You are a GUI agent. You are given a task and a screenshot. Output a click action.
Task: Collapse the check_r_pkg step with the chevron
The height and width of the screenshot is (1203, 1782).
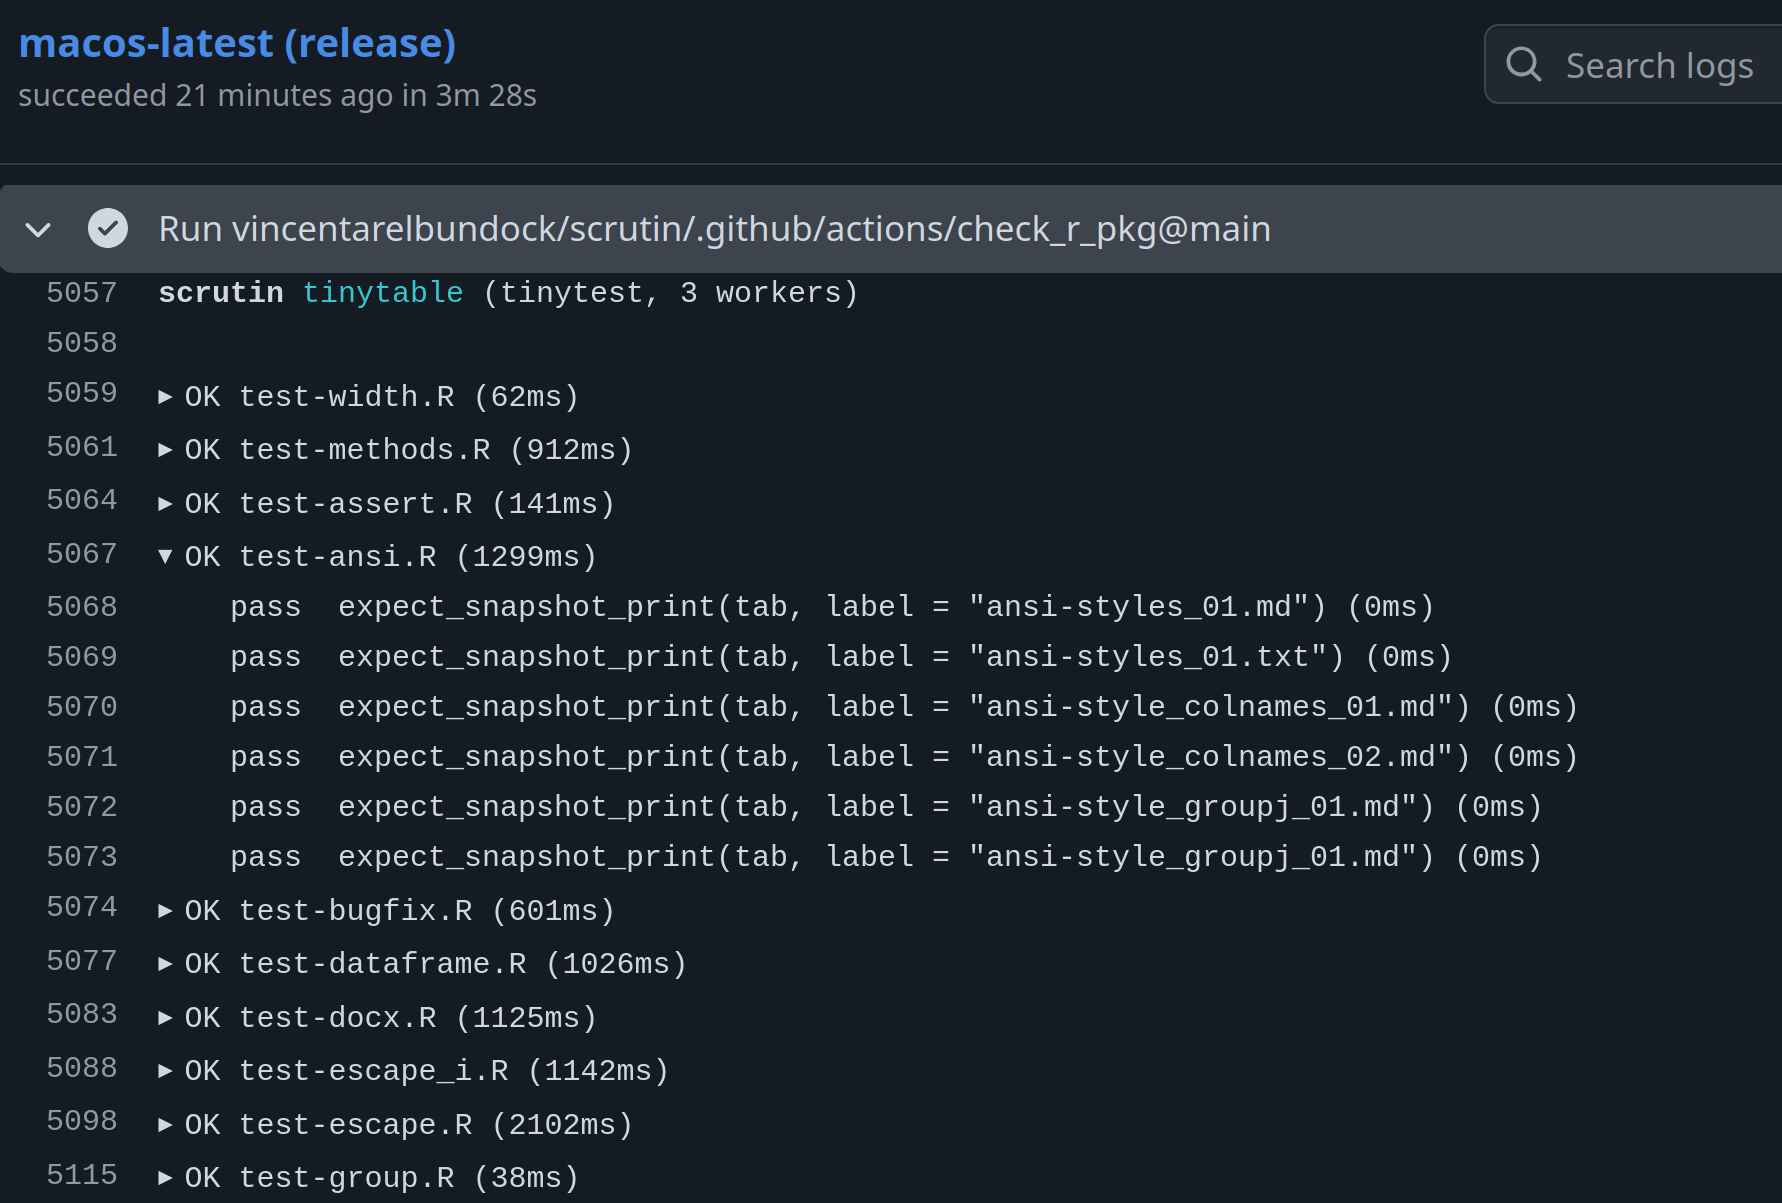pyautogui.click(x=38, y=228)
